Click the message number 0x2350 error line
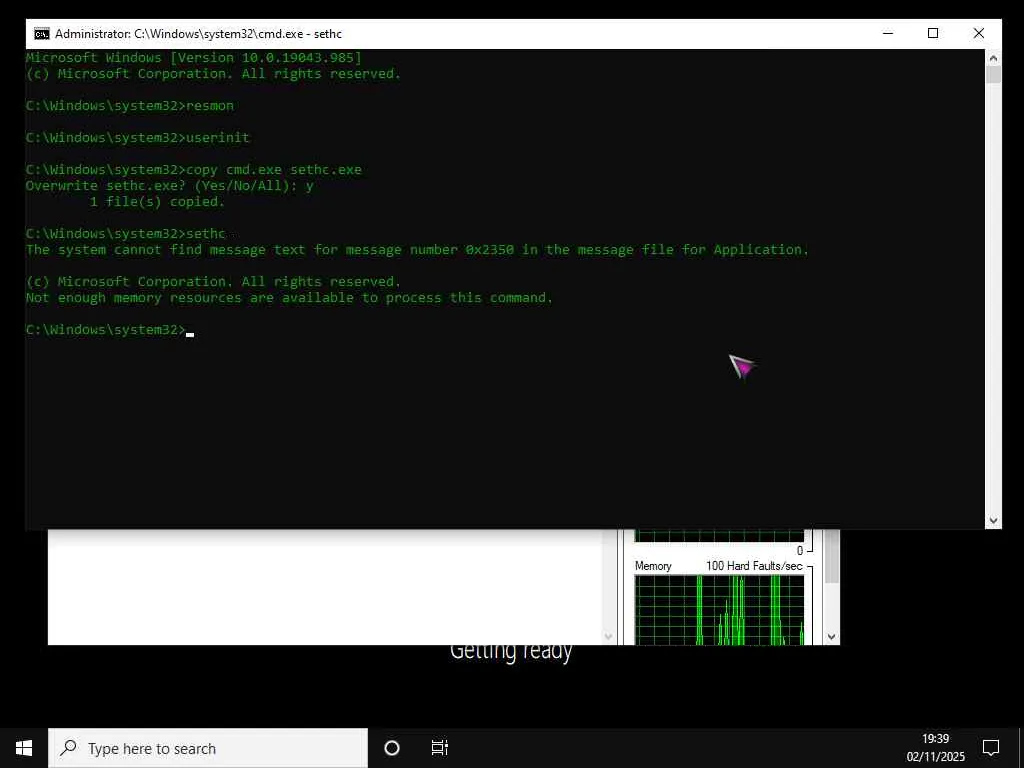The image size is (1024, 768). (x=417, y=249)
